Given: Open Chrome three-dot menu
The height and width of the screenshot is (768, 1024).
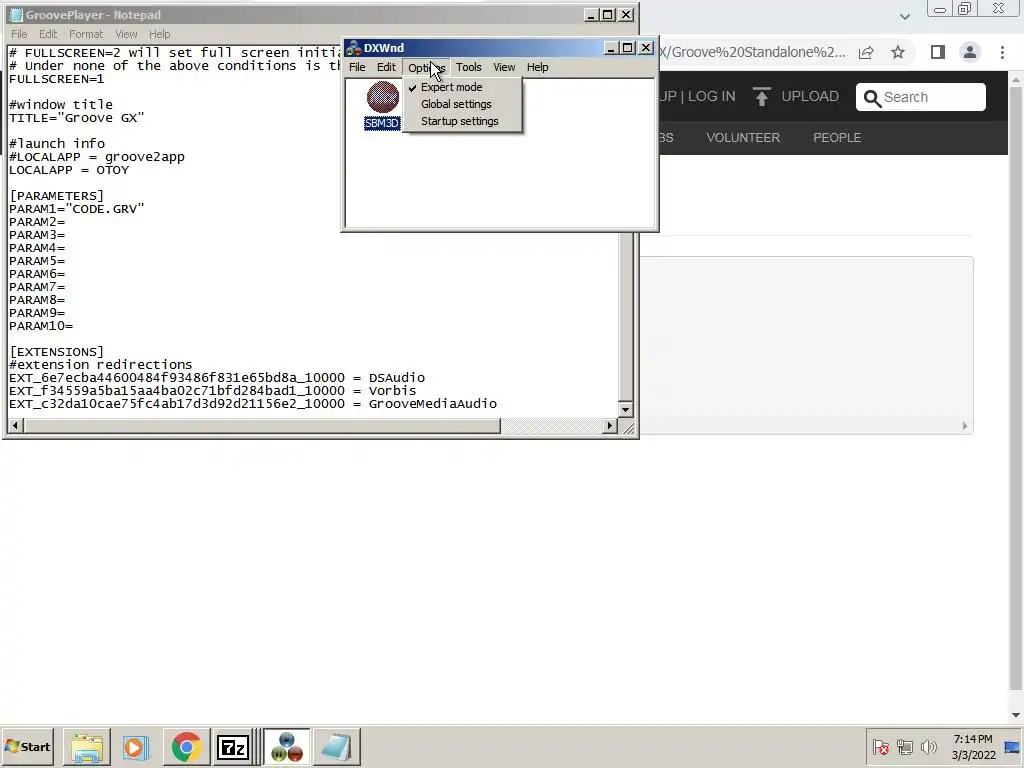Looking at the screenshot, I should tap(1002, 52).
